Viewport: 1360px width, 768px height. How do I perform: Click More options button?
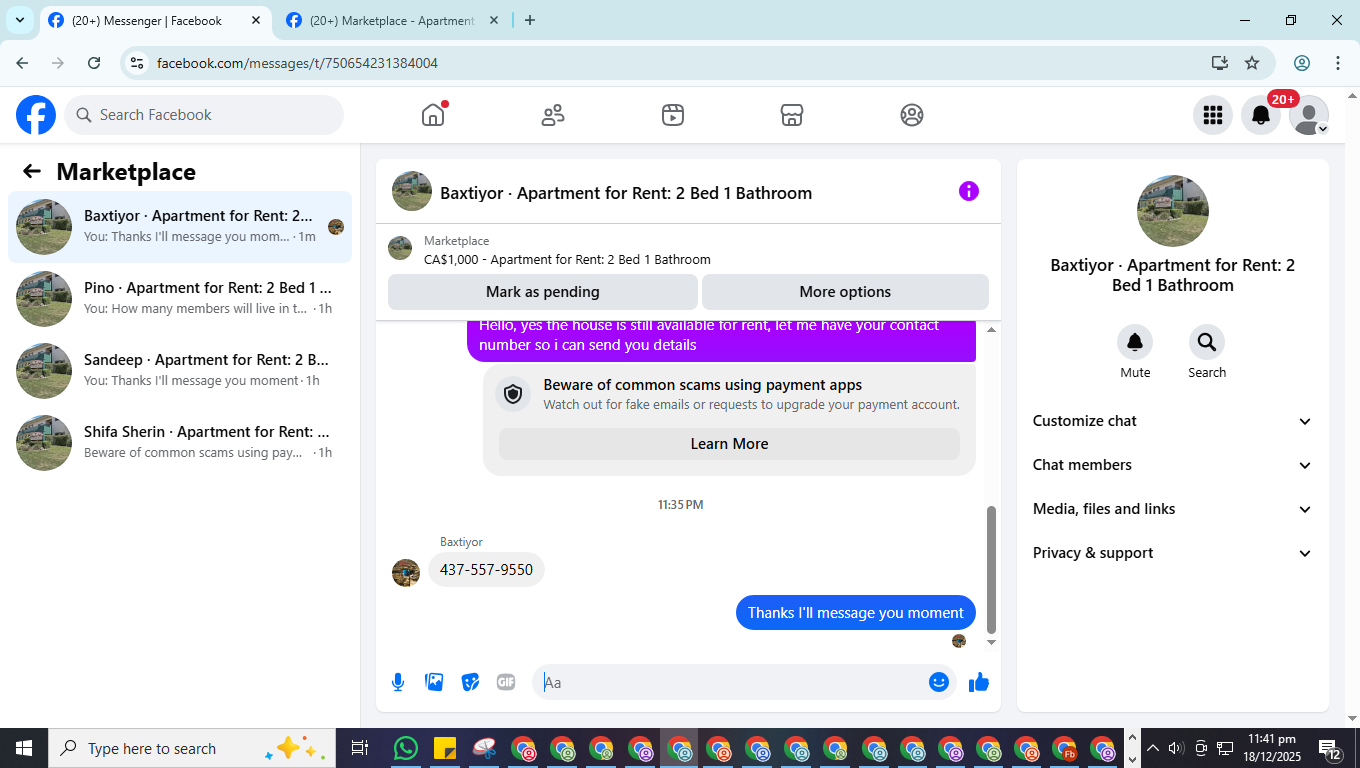click(x=845, y=292)
